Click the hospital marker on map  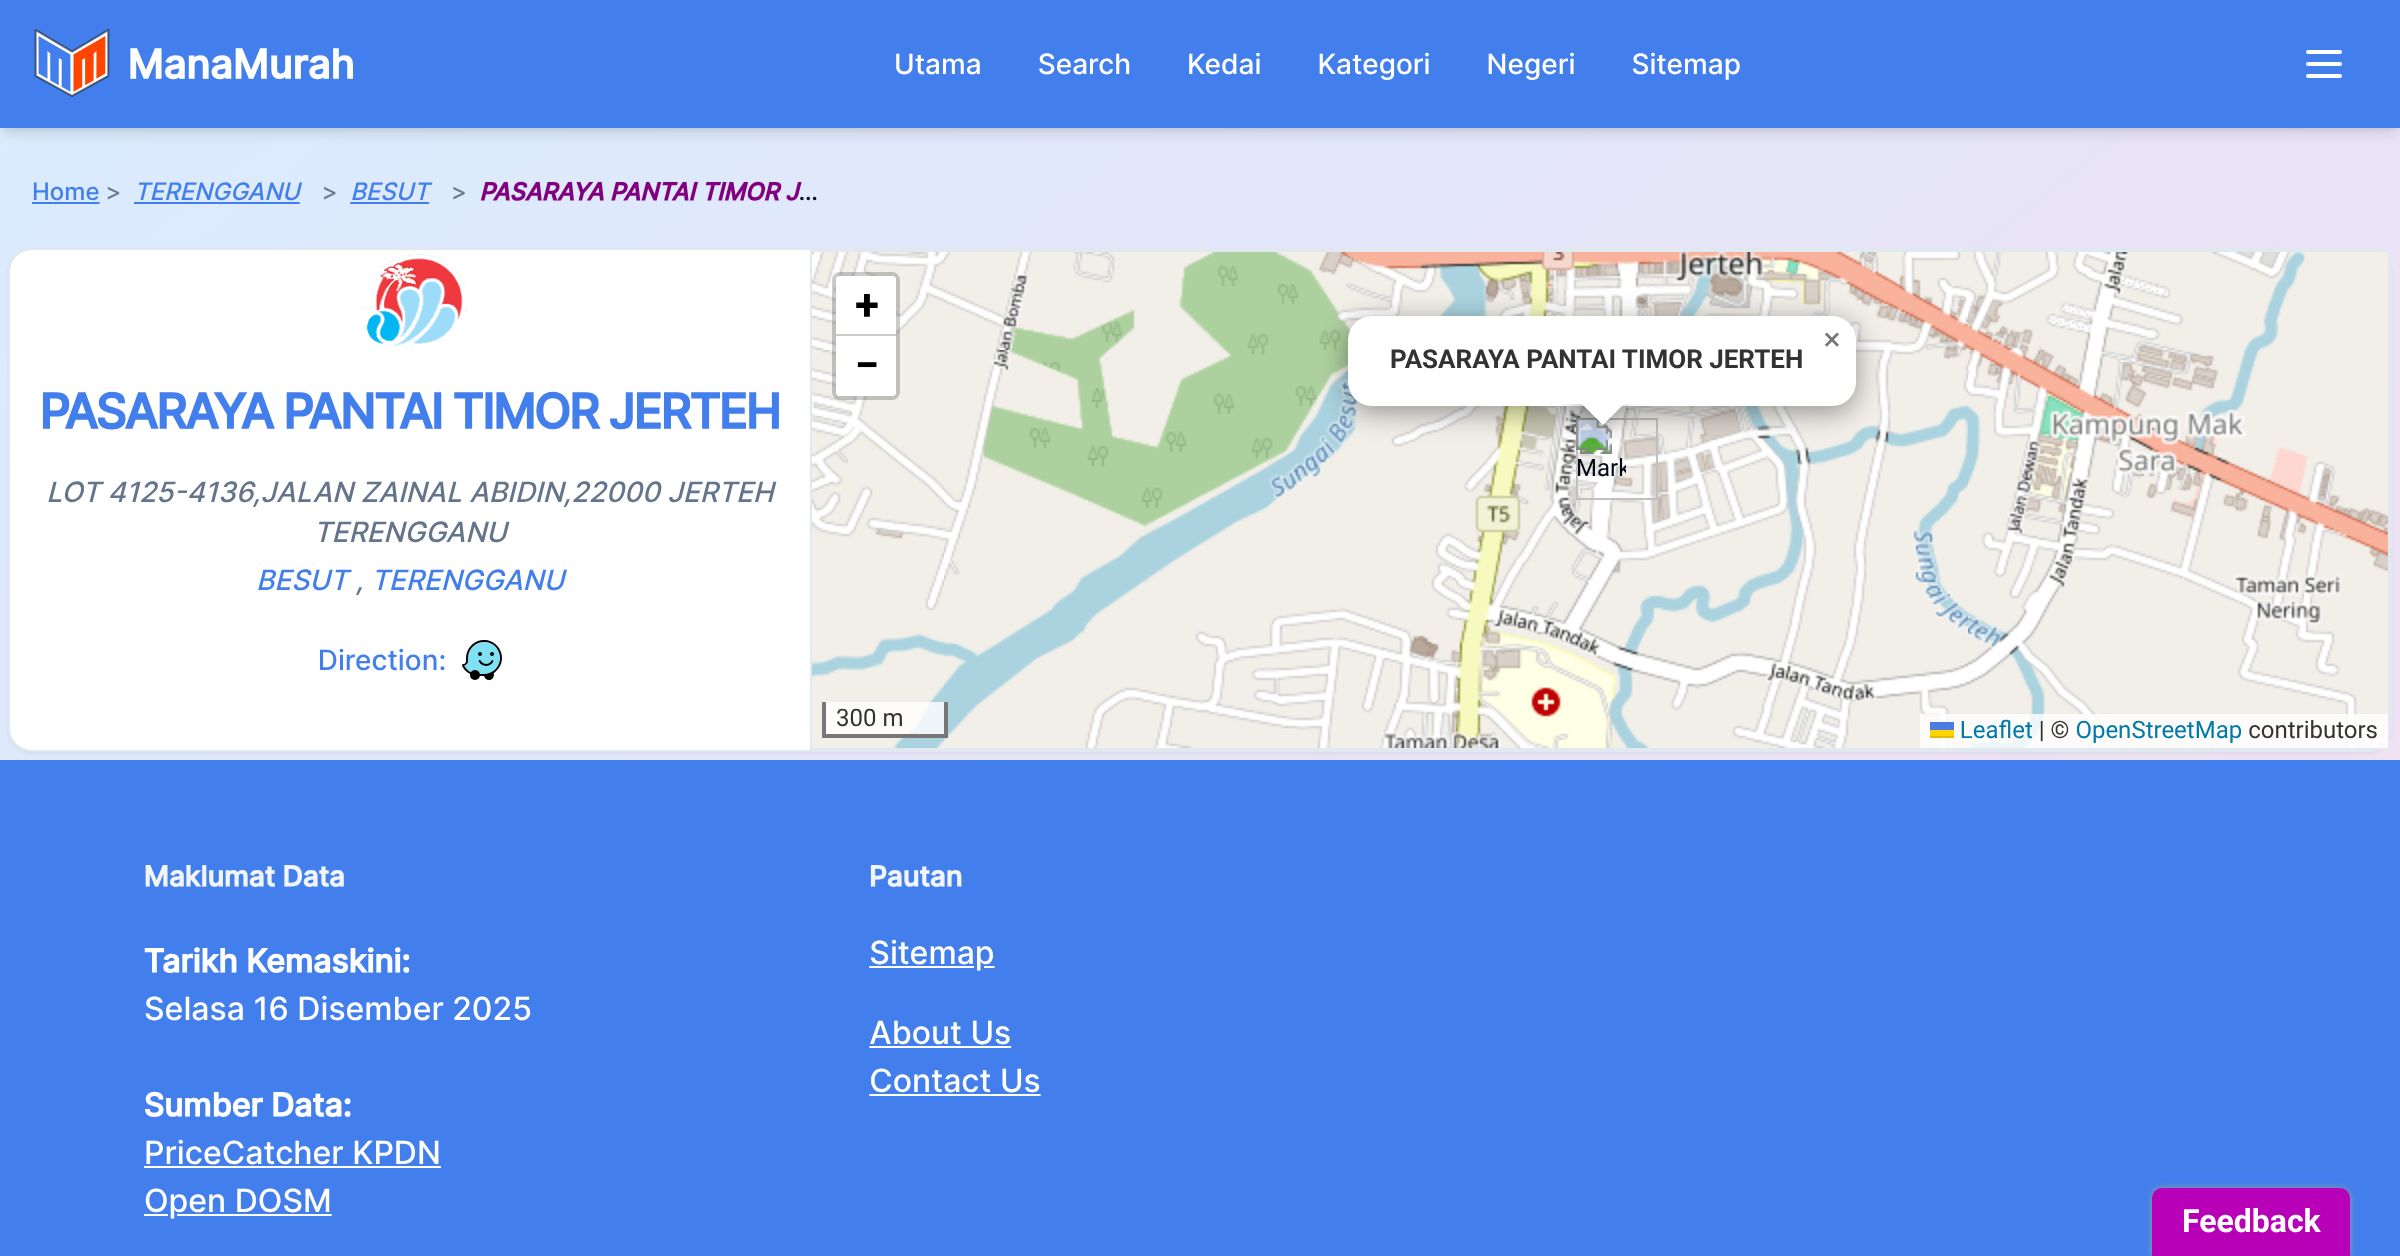1545,702
